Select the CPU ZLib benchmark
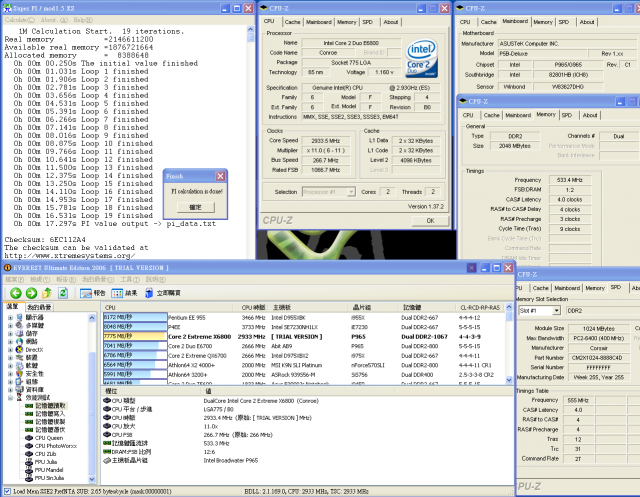The width and height of the screenshot is (640, 497). 45,454
